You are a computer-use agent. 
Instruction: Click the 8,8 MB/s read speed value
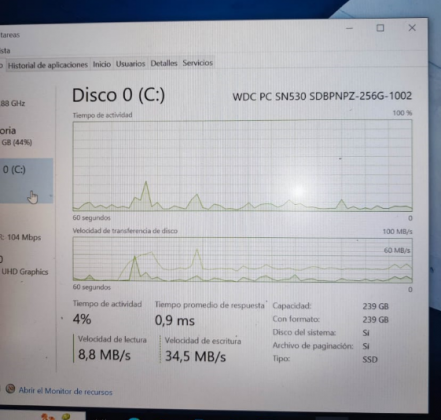pyautogui.click(x=104, y=355)
